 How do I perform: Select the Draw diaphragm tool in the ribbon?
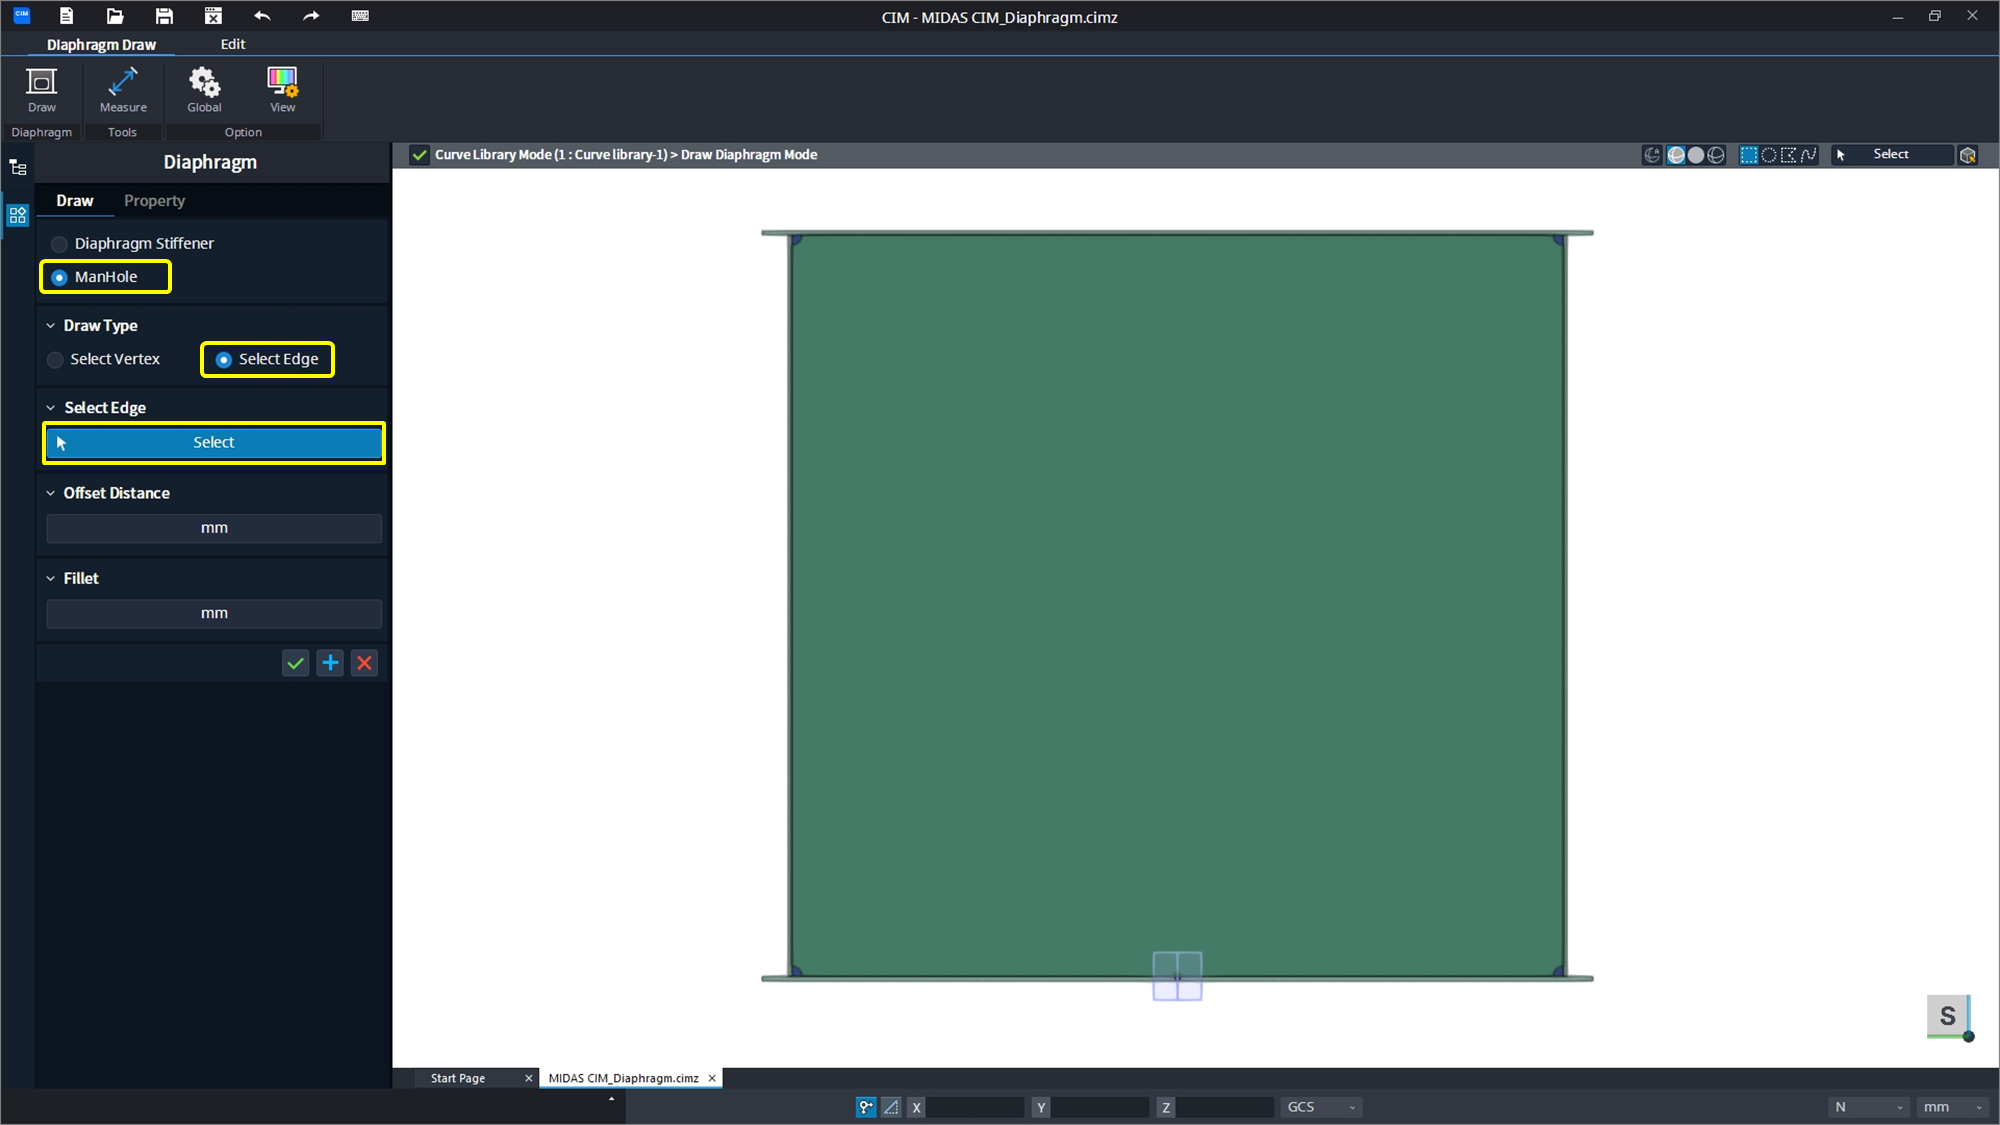(x=41, y=90)
